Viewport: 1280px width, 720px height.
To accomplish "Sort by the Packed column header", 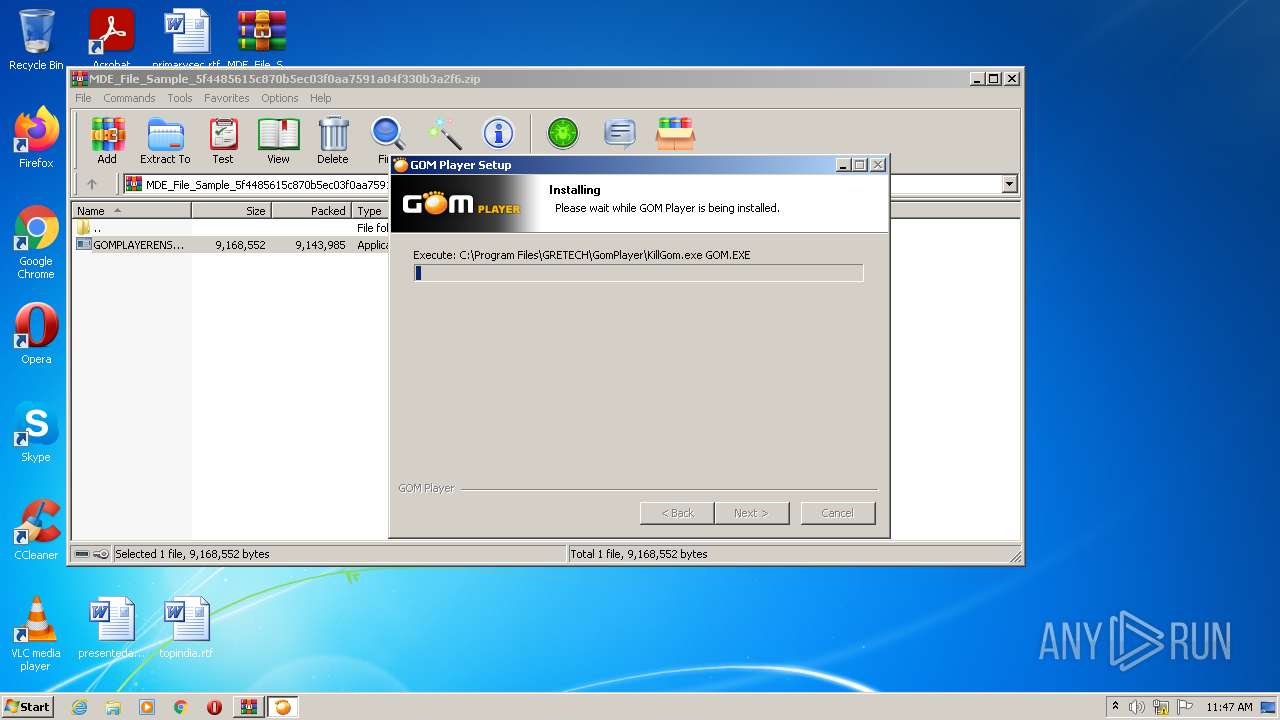I will pos(311,211).
